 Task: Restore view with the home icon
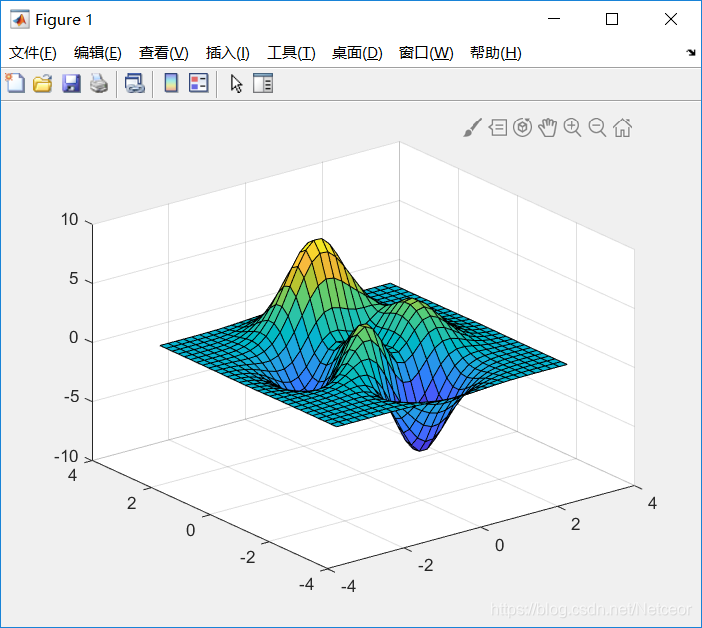tap(622, 128)
